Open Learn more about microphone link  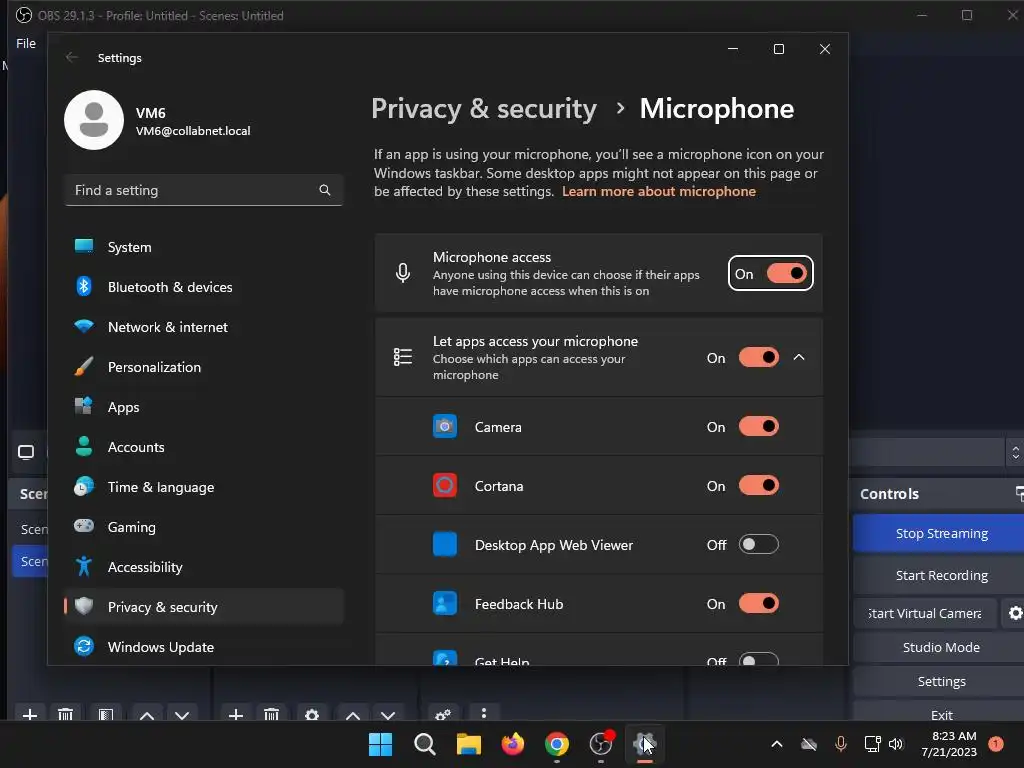pos(659,191)
